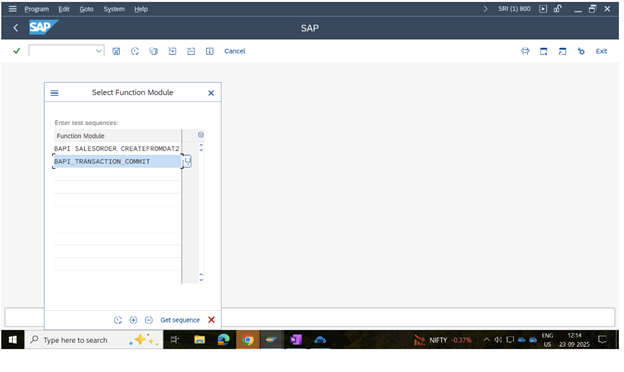Image resolution: width=624 pixels, height=372 pixels.
Task: Open the notification center icon
Action: [603, 340]
